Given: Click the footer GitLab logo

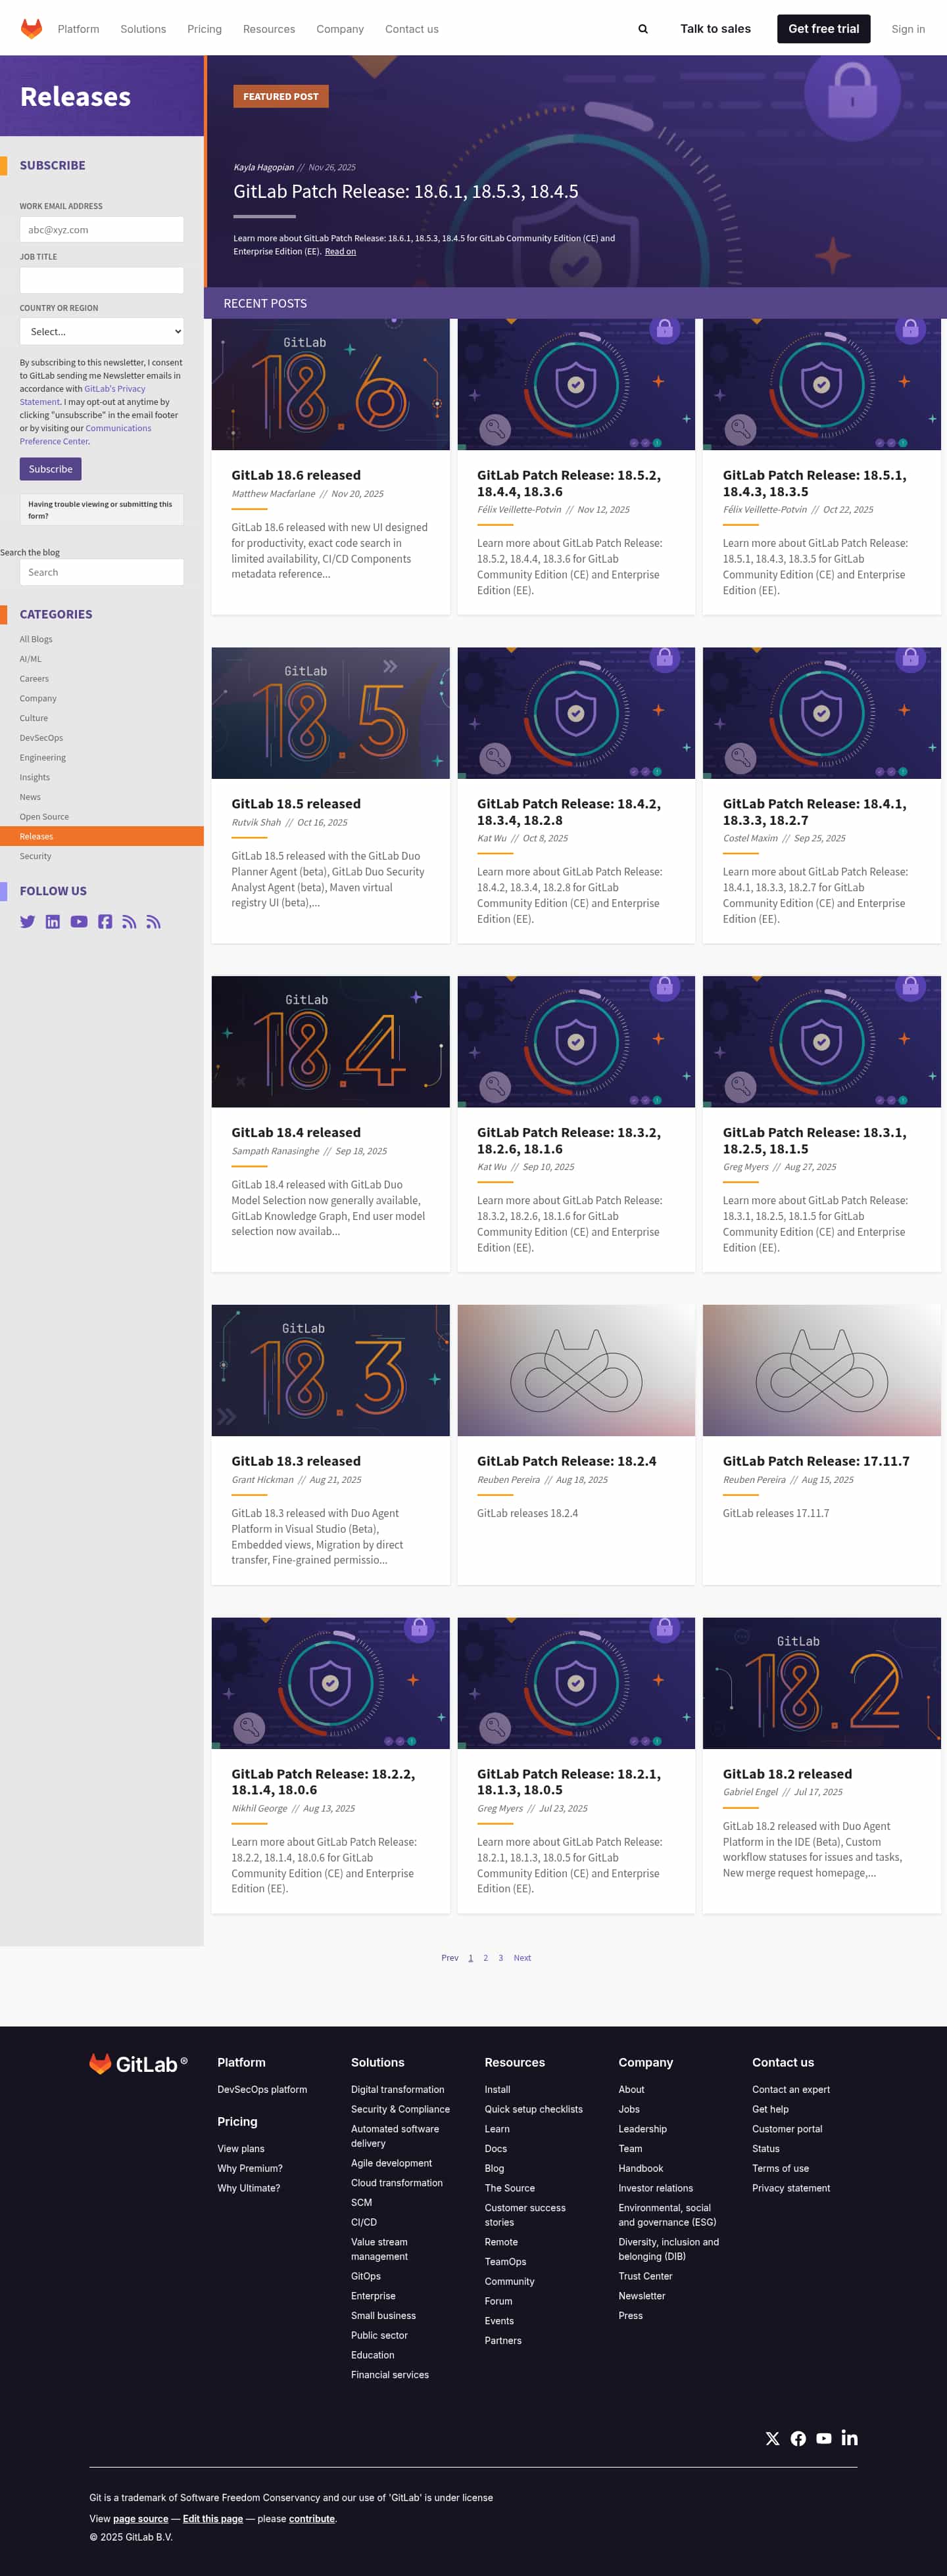Looking at the screenshot, I should pos(138,2064).
